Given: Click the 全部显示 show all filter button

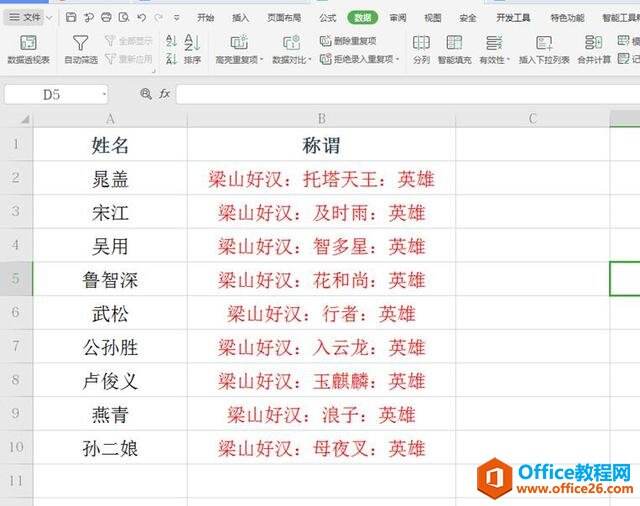Looking at the screenshot, I should (x=129, y=41).
